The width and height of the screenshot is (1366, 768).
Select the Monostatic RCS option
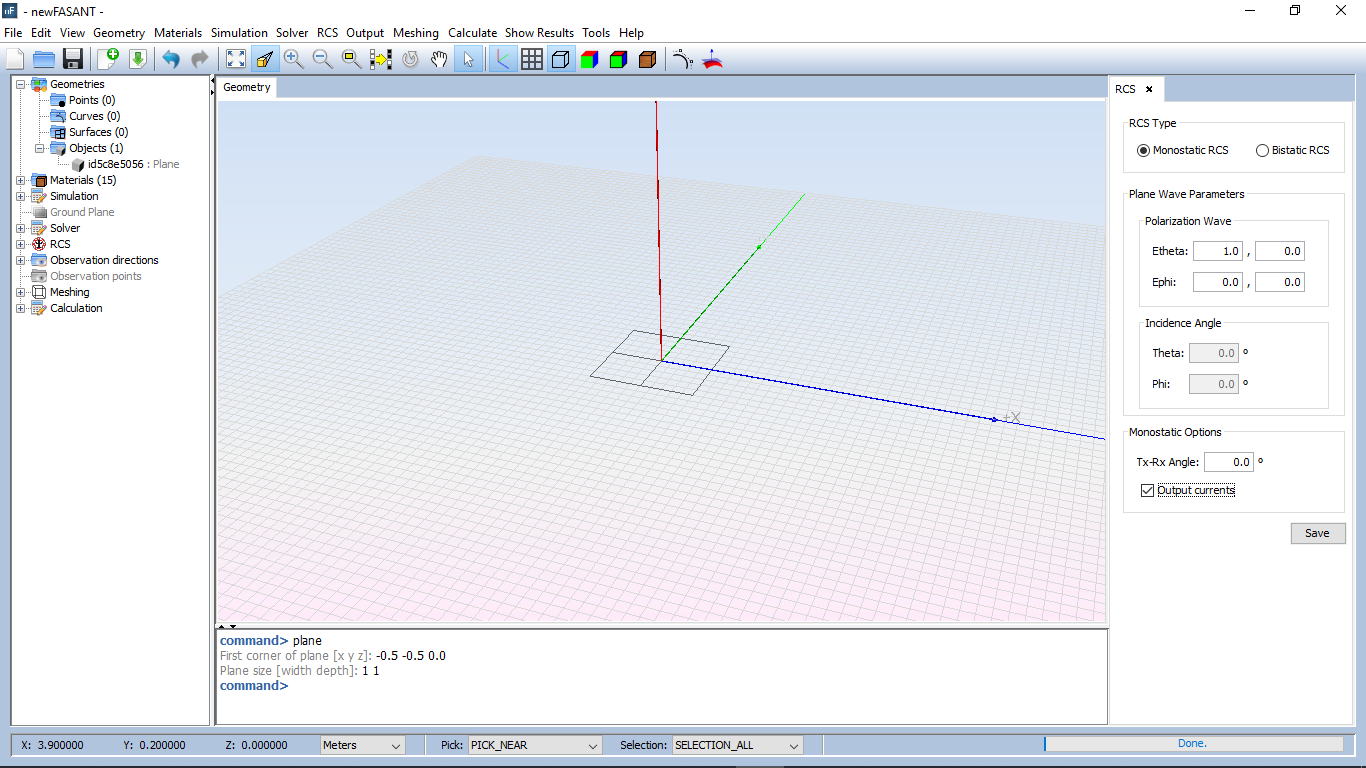click(1144, 150)
